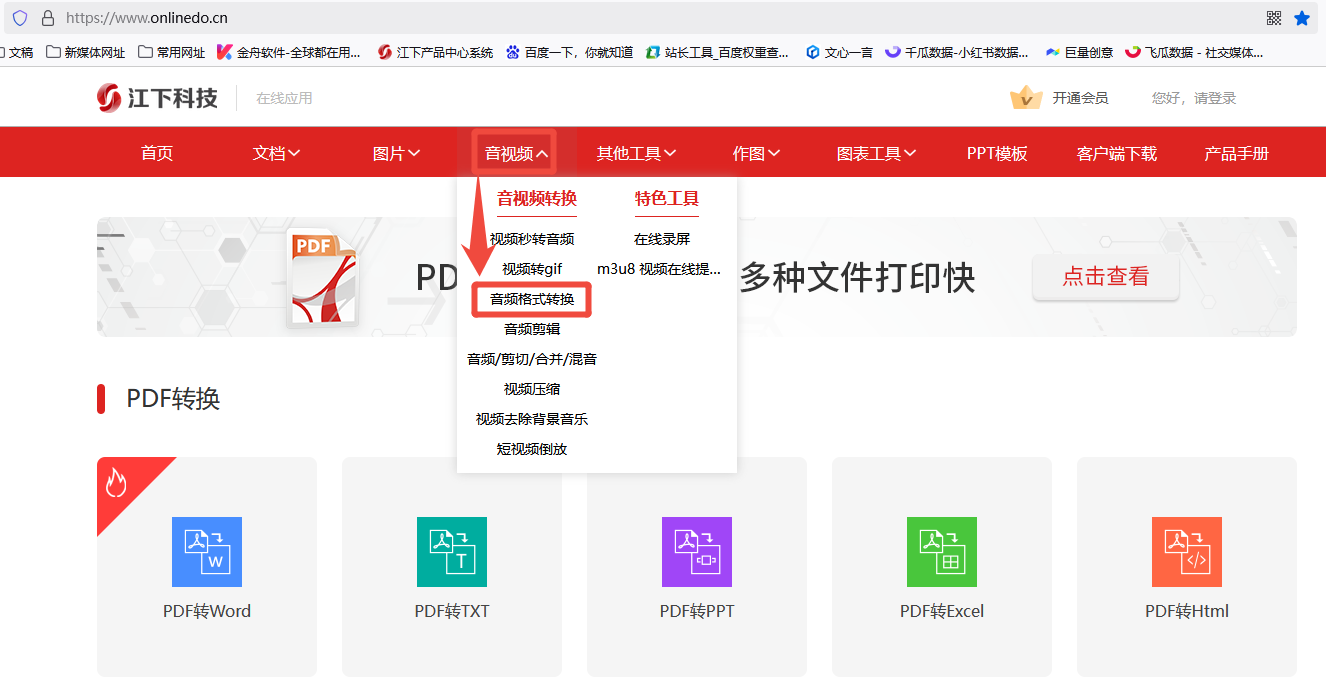Open 百度一下，你就知道 bookmark
This screenshot has width=1326, height=692.
tap(569, 52)
